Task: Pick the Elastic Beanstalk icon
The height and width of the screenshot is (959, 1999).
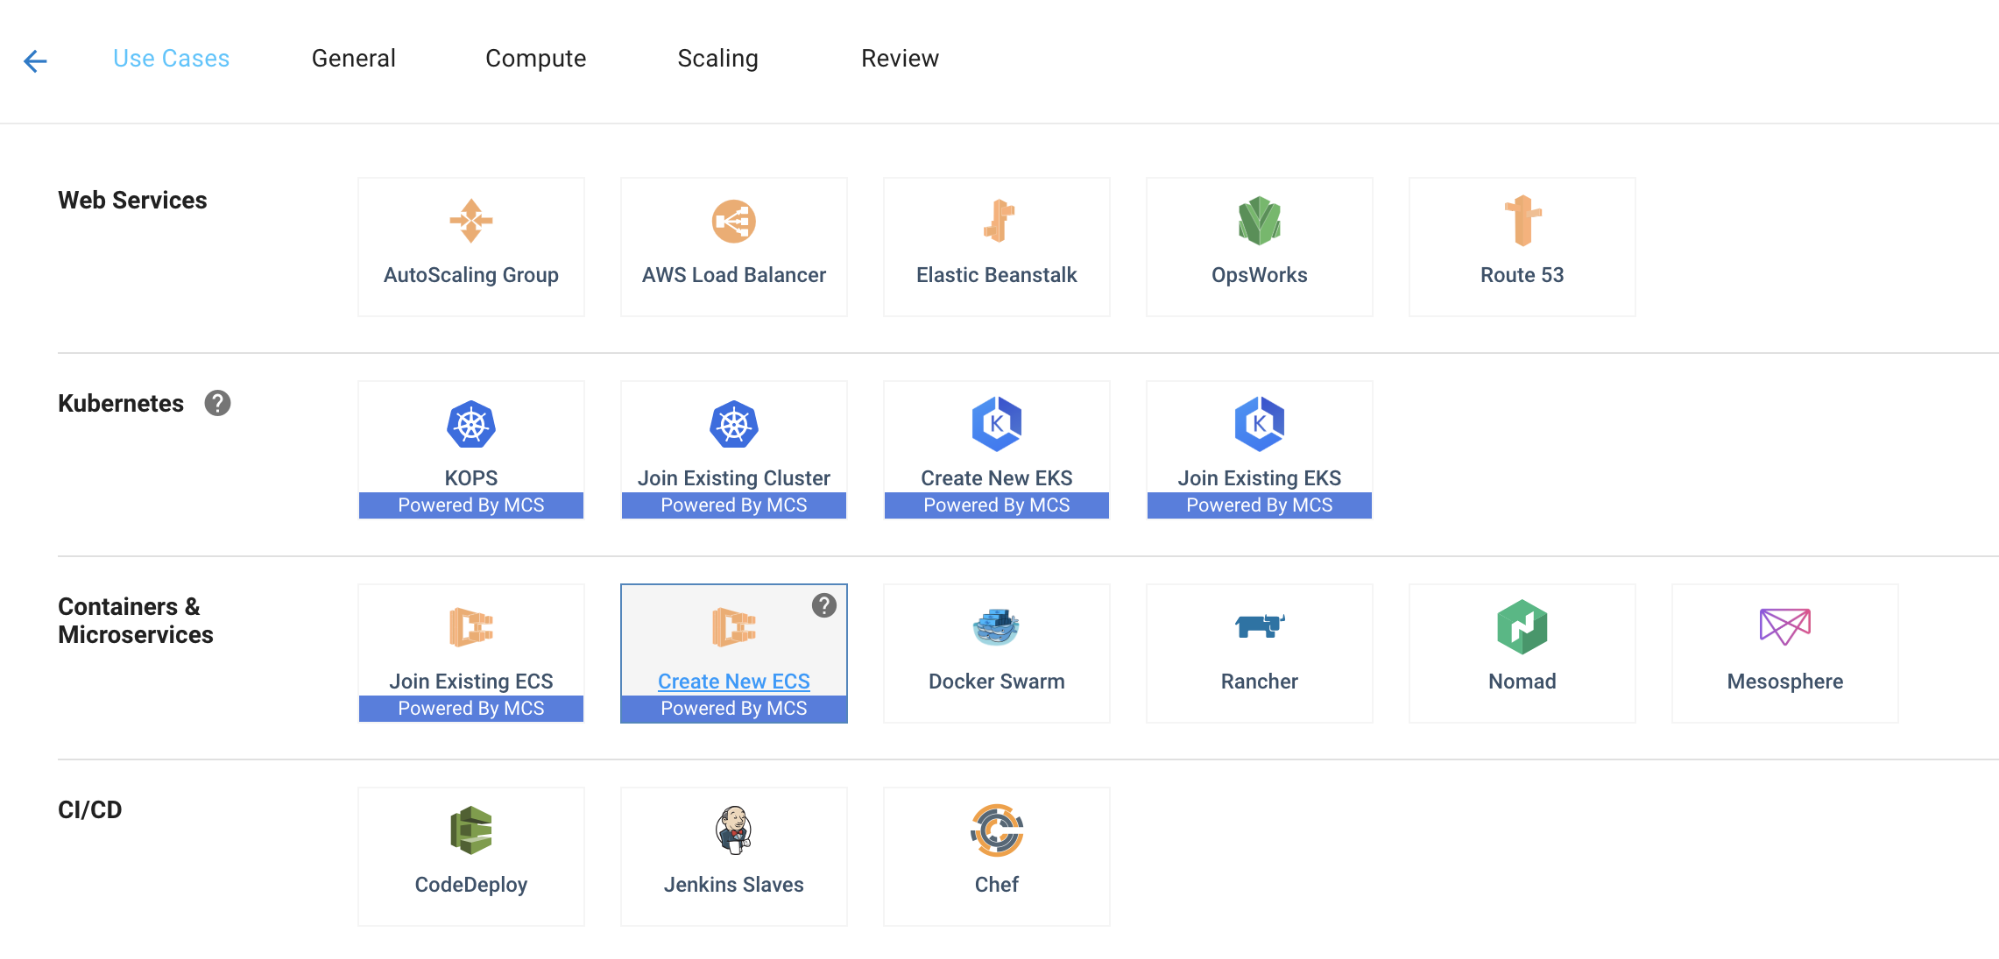Action: (x=997, y=221)
